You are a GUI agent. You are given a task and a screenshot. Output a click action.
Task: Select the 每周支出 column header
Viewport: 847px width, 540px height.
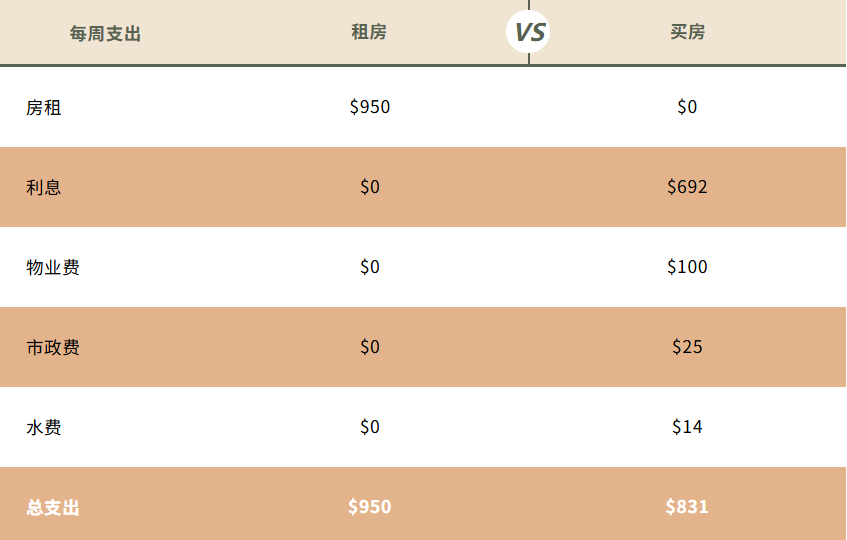pos(105,34)
